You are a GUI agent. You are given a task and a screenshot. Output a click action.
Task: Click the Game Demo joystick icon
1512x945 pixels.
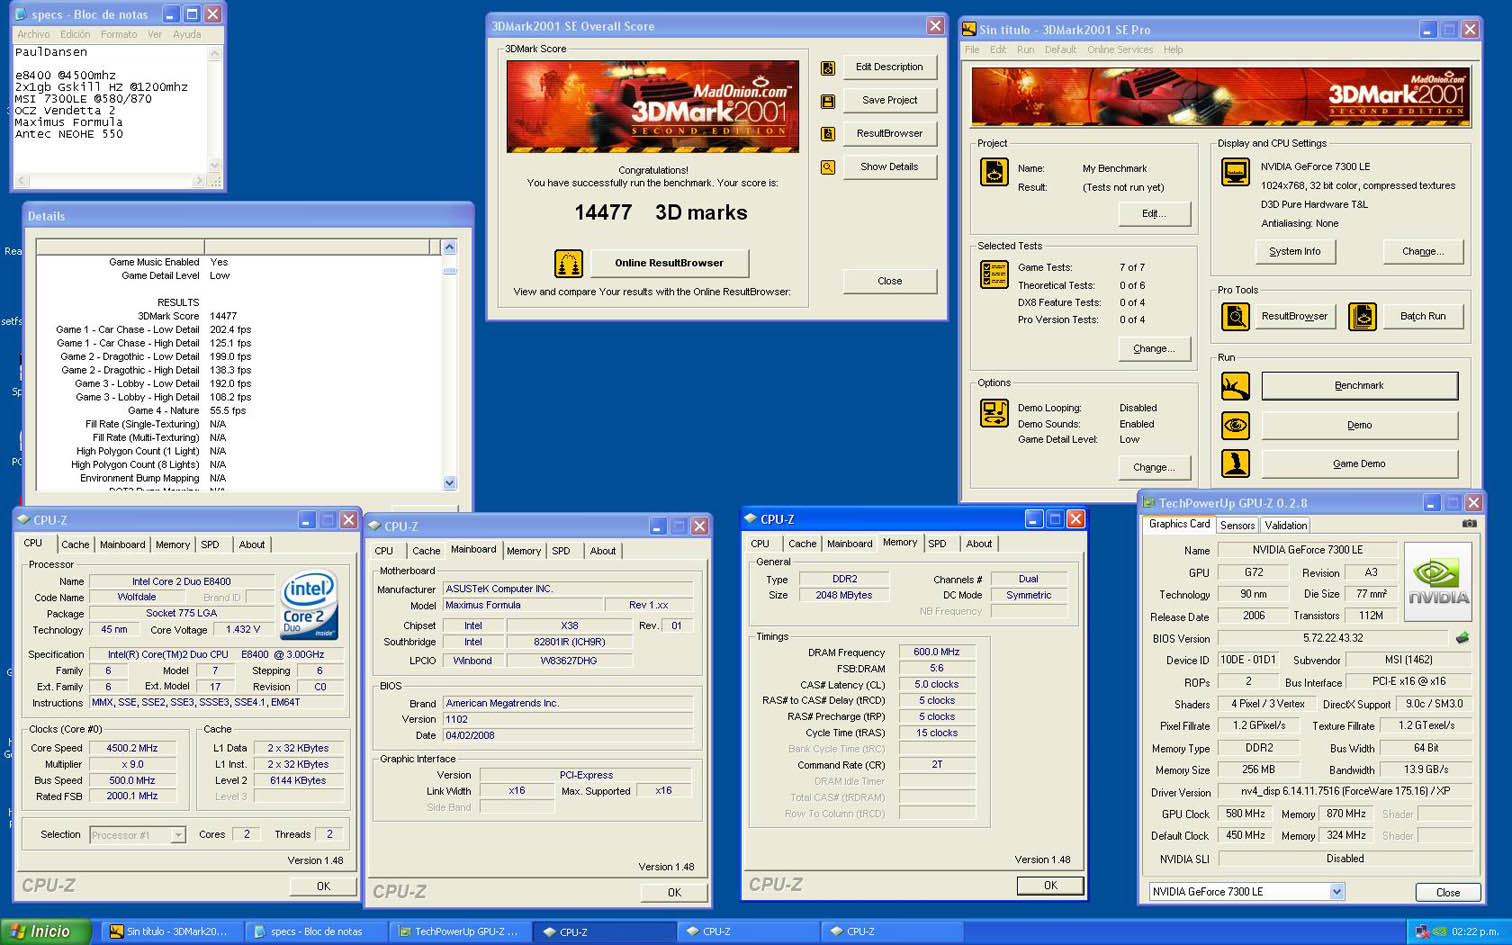click(x=1235, y=463)
